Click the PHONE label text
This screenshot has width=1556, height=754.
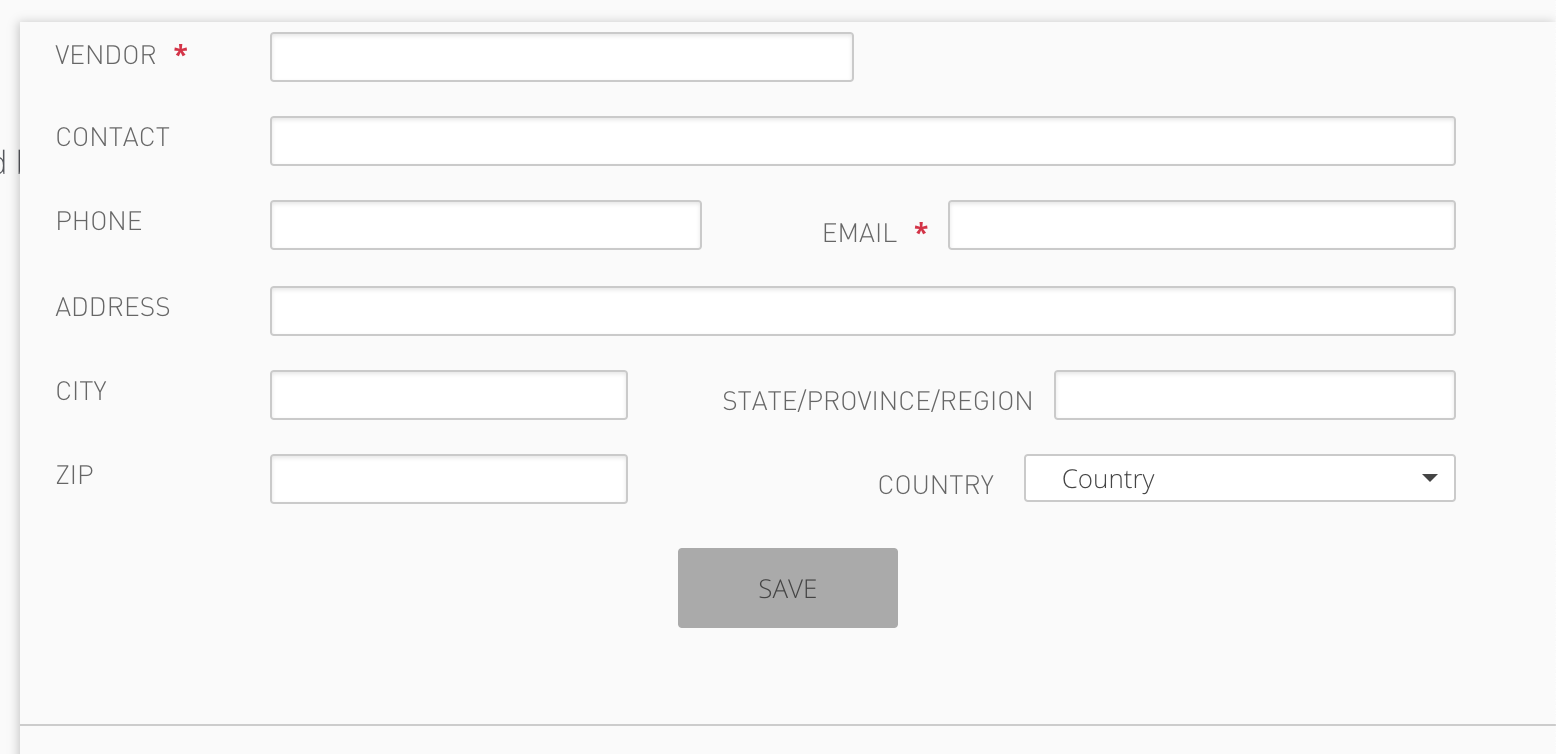pyautogui.click(x=99, y=221)
